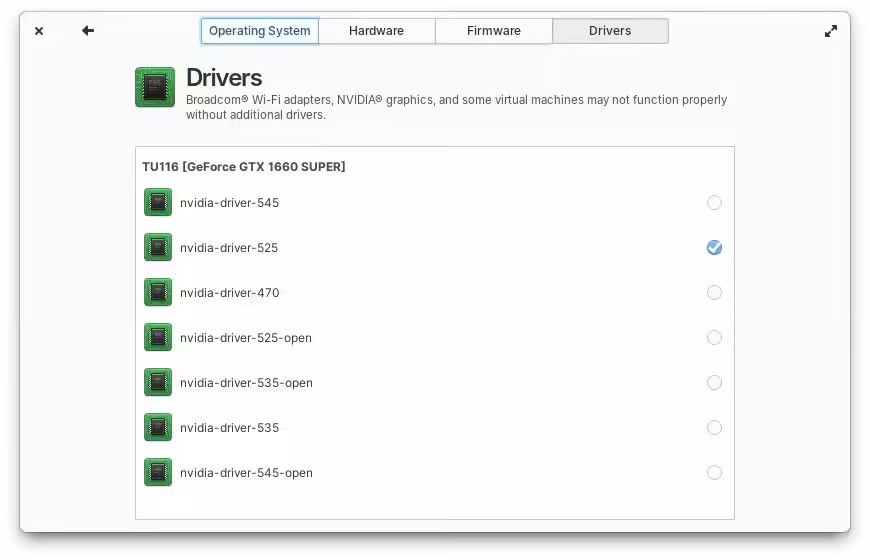870x560 pixels.
Task: Select the Drivers tab
Action: point(609,31)
